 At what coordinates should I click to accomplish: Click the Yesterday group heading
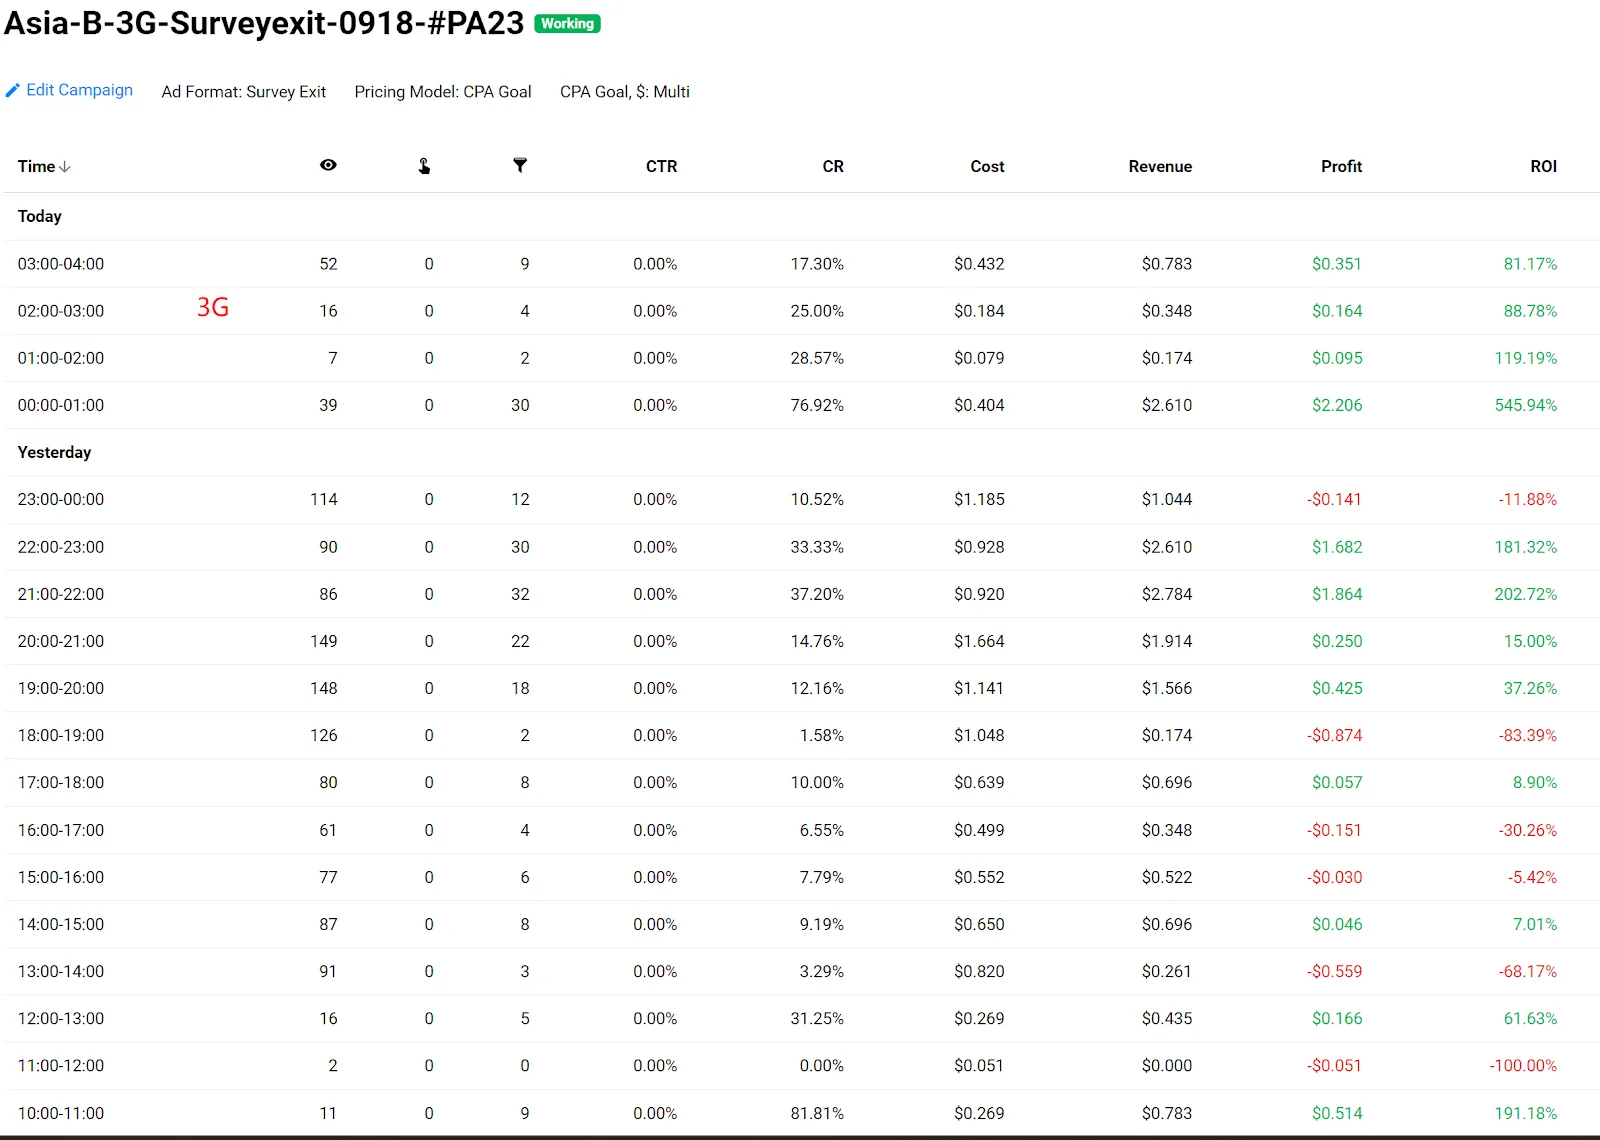pos(54,452)
